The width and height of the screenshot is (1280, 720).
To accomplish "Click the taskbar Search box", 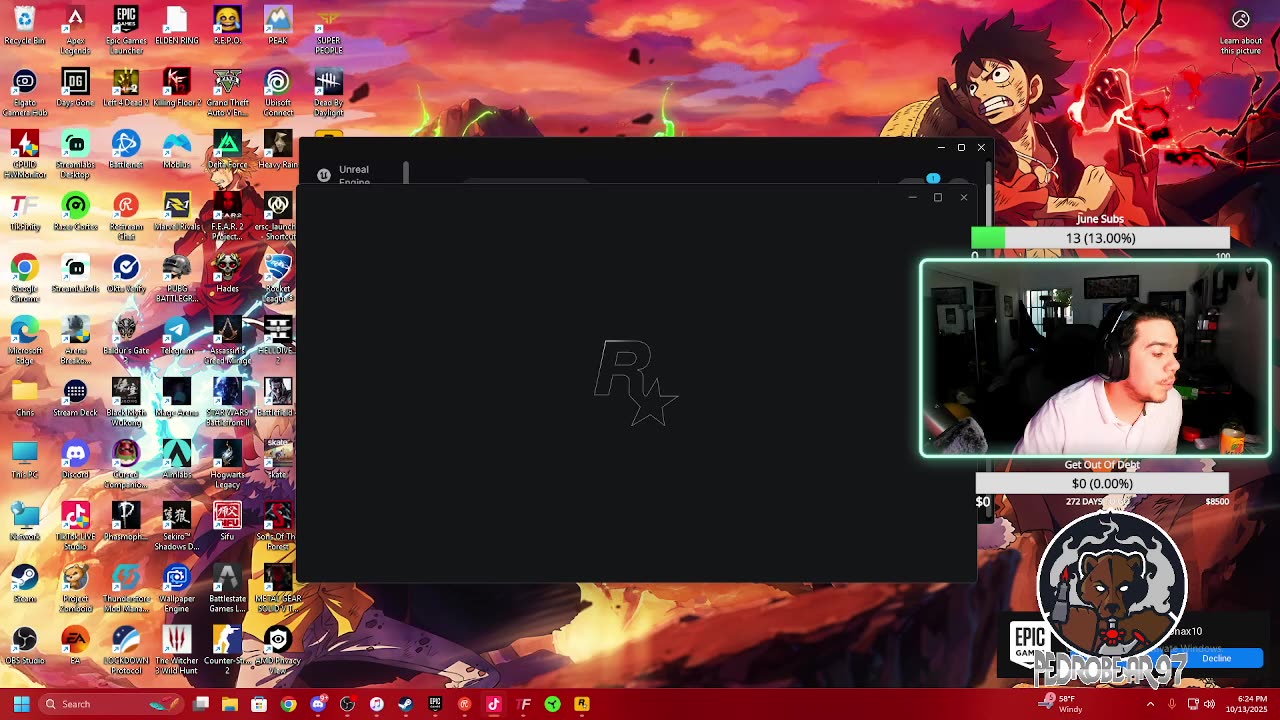I will point(112,704).
